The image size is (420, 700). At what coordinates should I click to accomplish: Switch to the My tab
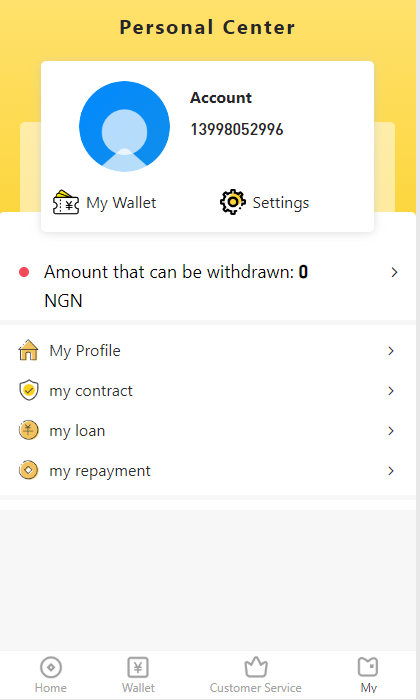tap(368, 675)
